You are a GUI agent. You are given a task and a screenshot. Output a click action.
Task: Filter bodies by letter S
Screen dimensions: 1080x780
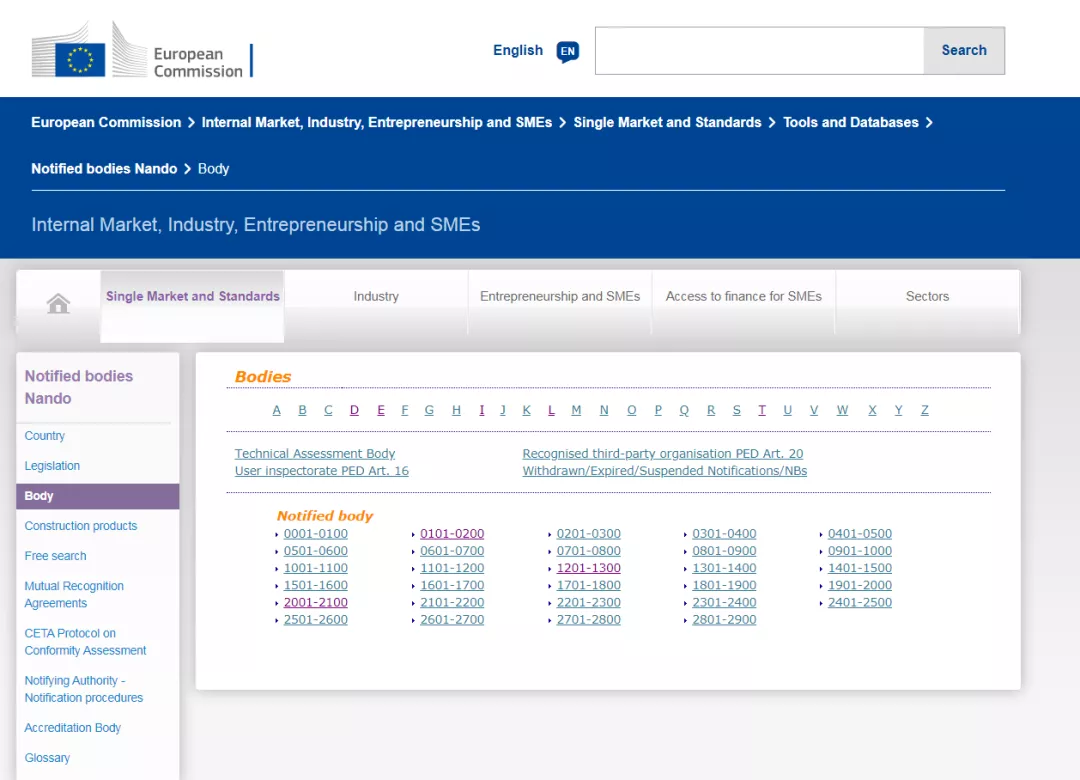coord(736,410)
